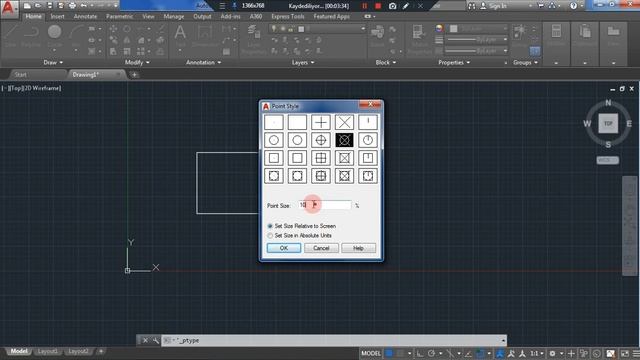Select the square-and-circle empty point style
640x360 pixels.
(297, 176)
